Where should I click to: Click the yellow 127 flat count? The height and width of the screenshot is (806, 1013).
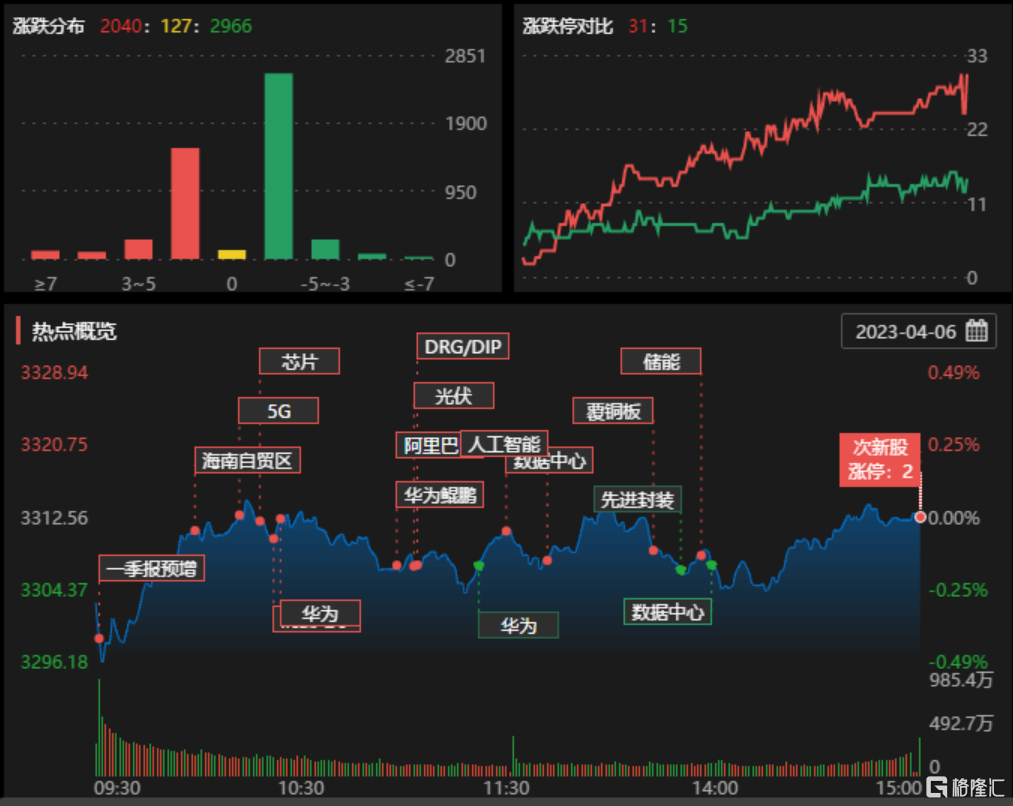coord(176,26)
